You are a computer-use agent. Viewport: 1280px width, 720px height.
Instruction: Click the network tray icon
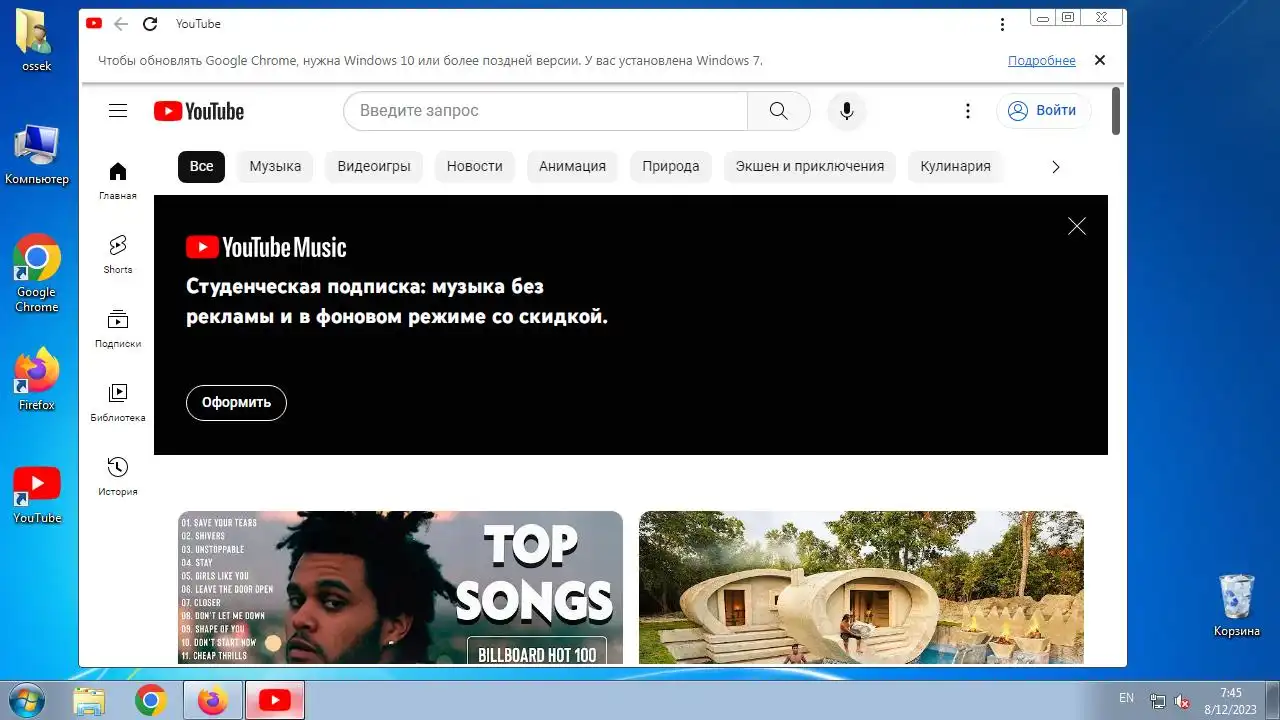[1158, 701]
